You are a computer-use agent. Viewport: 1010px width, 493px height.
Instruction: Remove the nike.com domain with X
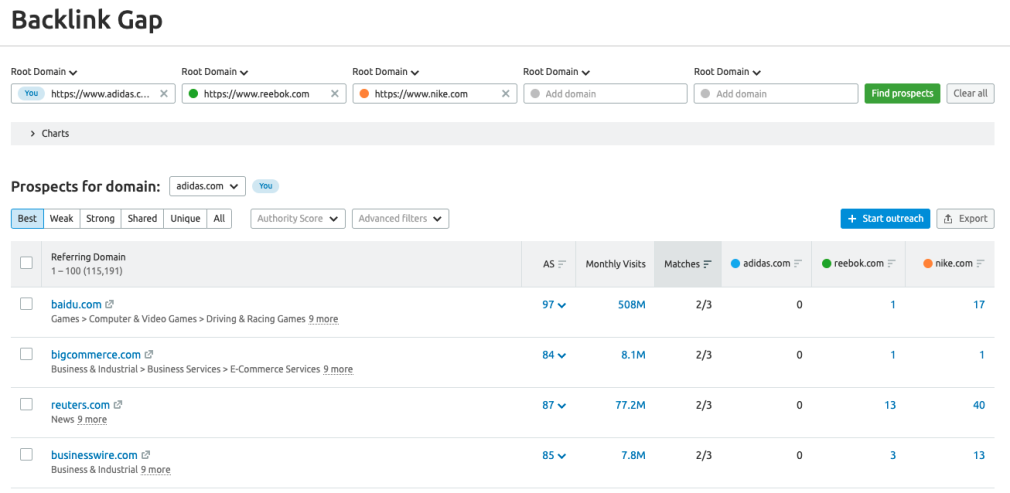(x=506, y=93)
